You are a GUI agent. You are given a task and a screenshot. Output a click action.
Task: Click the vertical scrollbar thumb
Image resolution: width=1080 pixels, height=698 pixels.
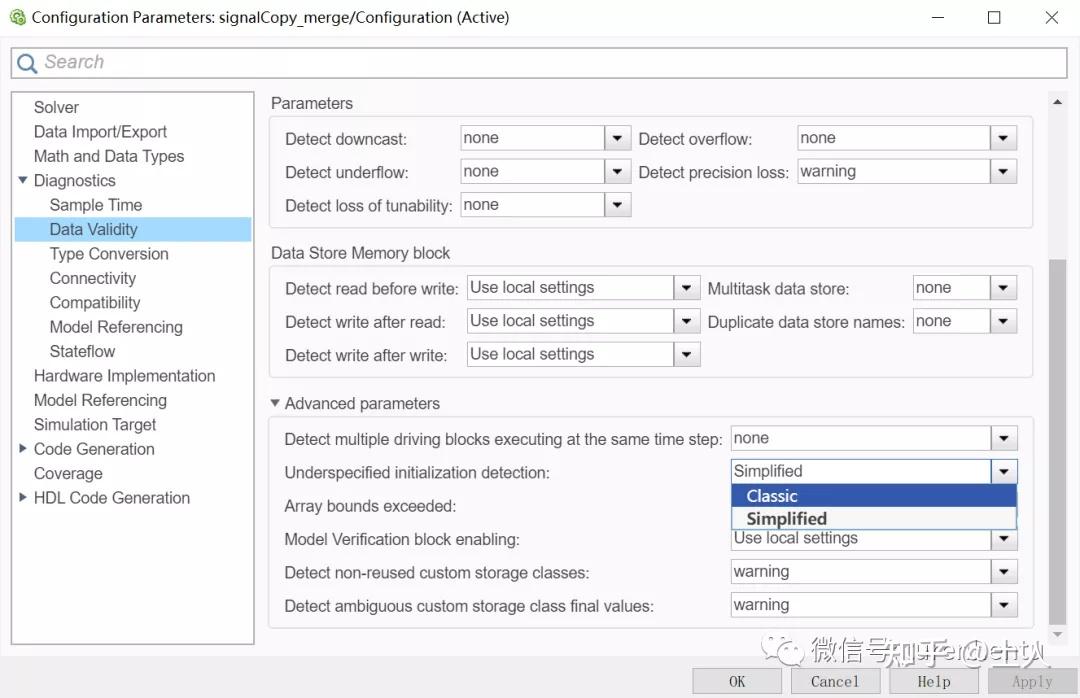click(x=1057, y=441)
